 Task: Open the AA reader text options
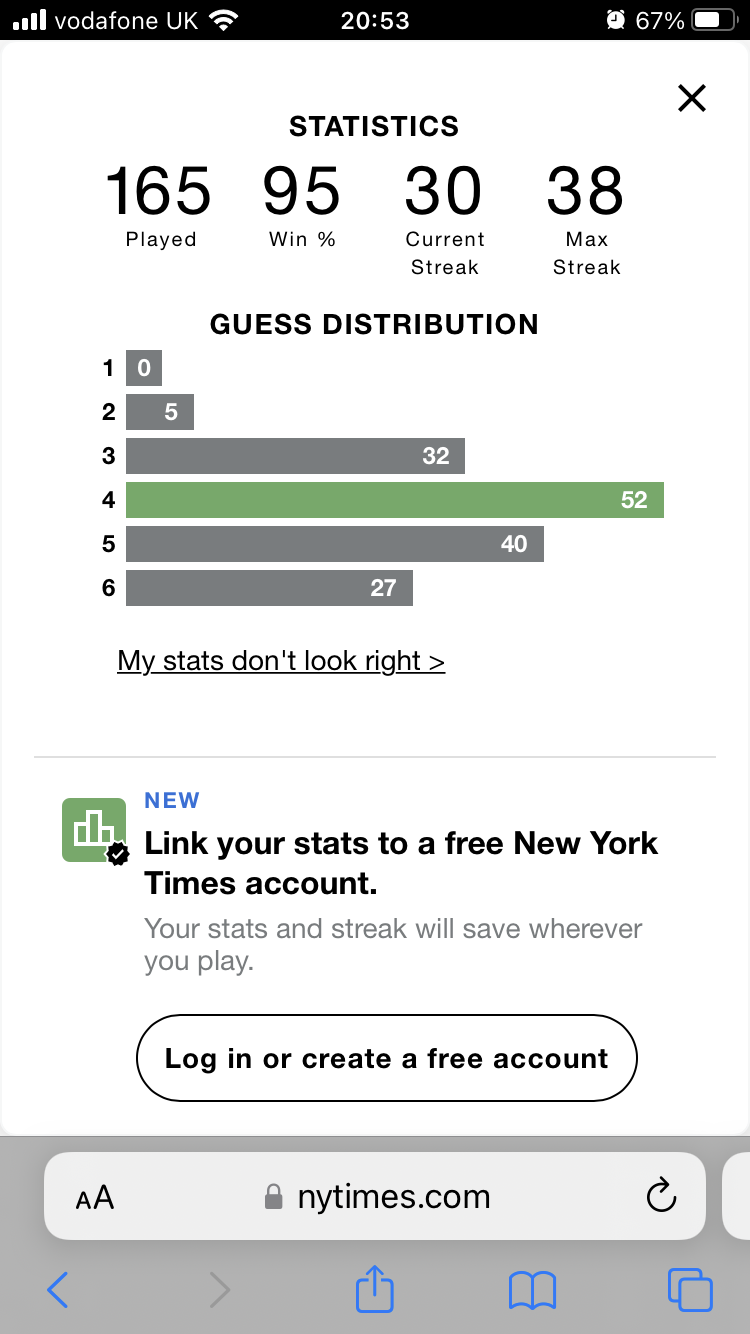click(95, 1198)
